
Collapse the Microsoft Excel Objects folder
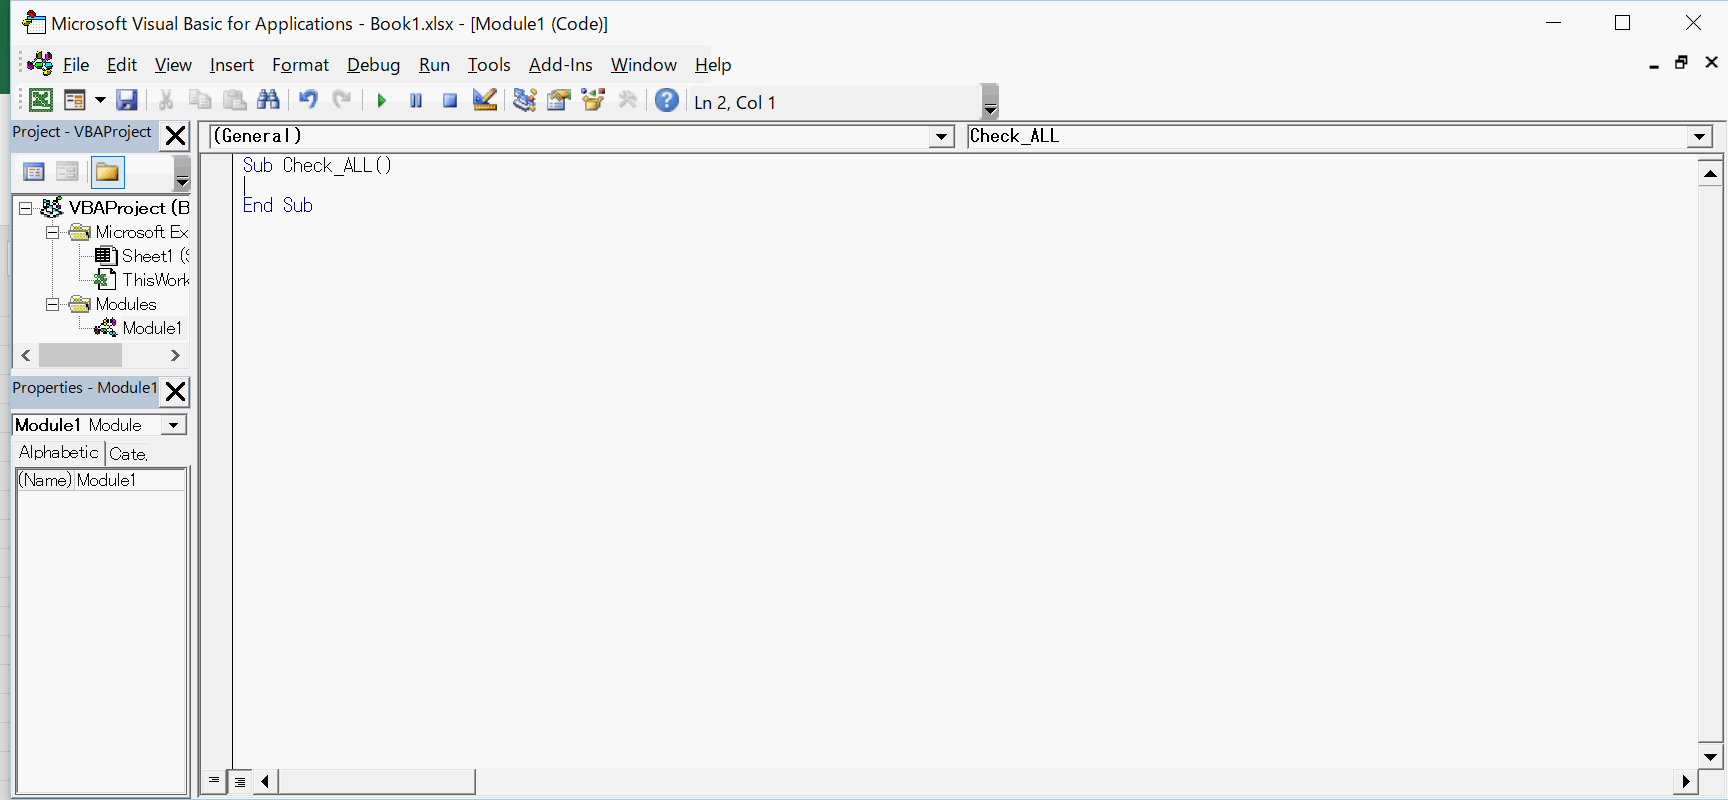click(x=53, y=232)
